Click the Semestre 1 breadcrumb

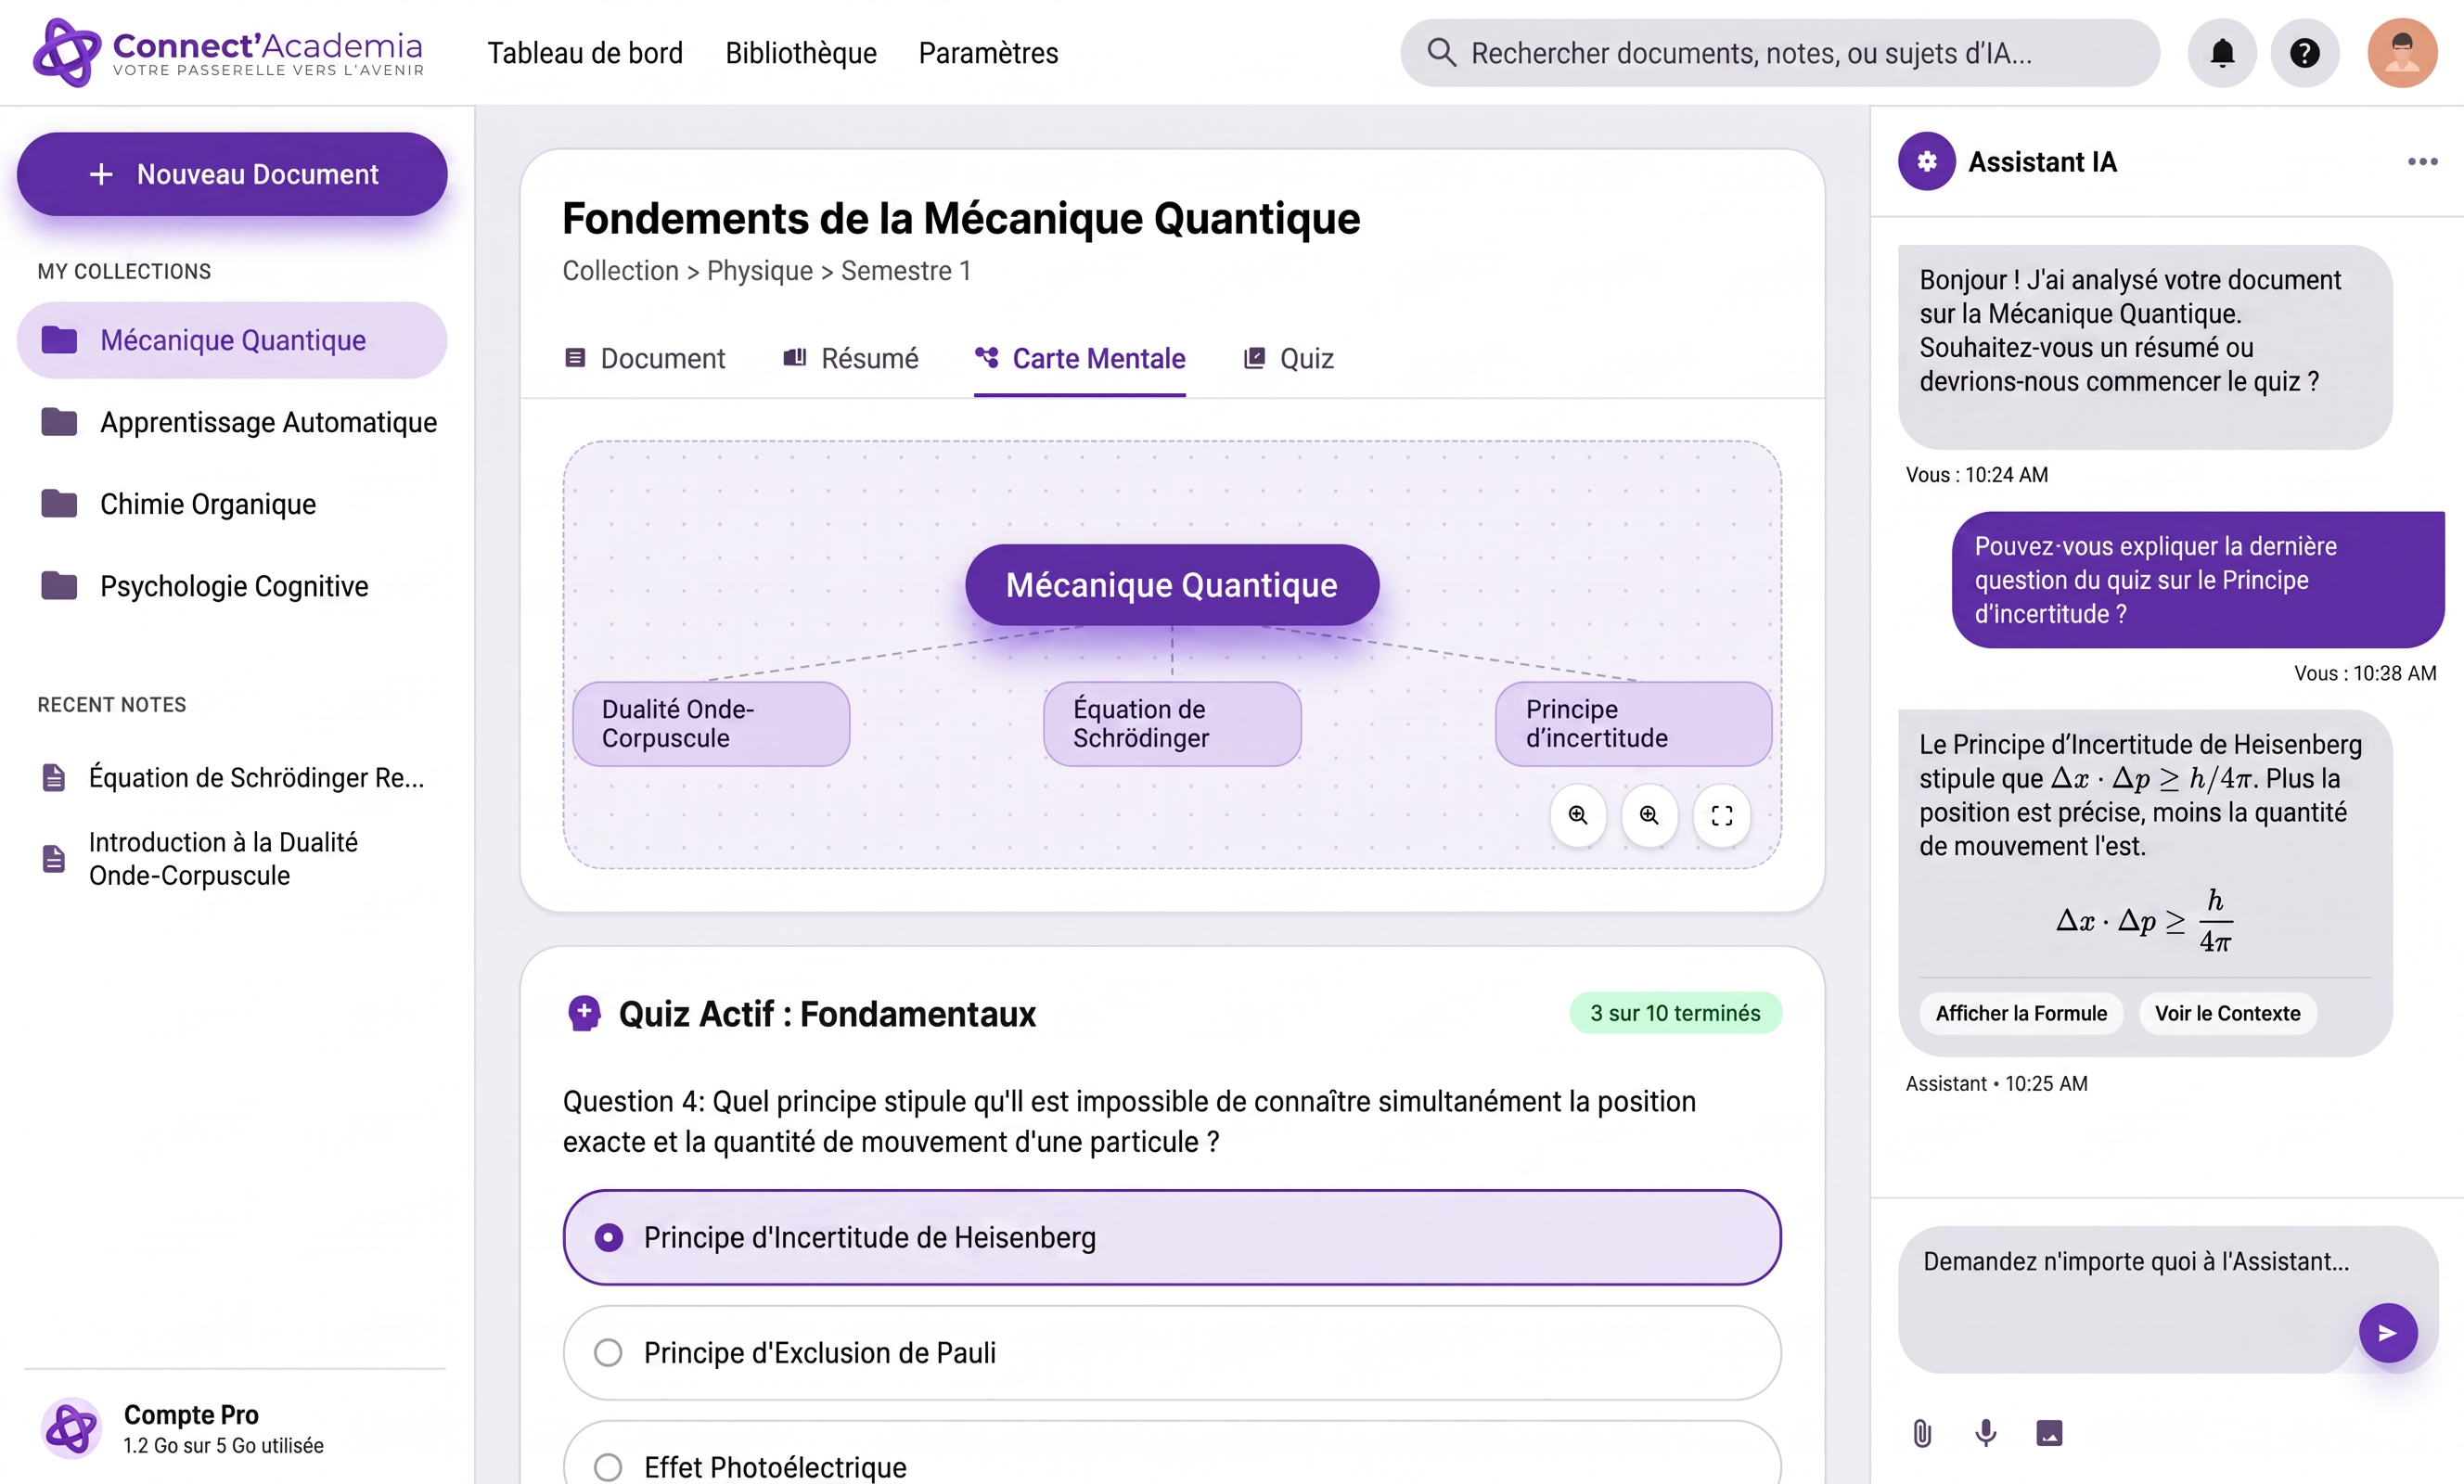(906, 271)
